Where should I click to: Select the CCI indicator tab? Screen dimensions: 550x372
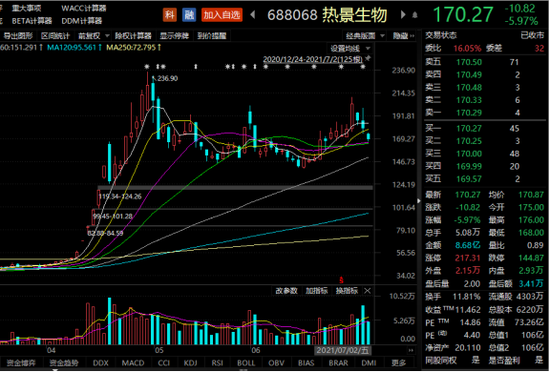(x=164, y=363)
